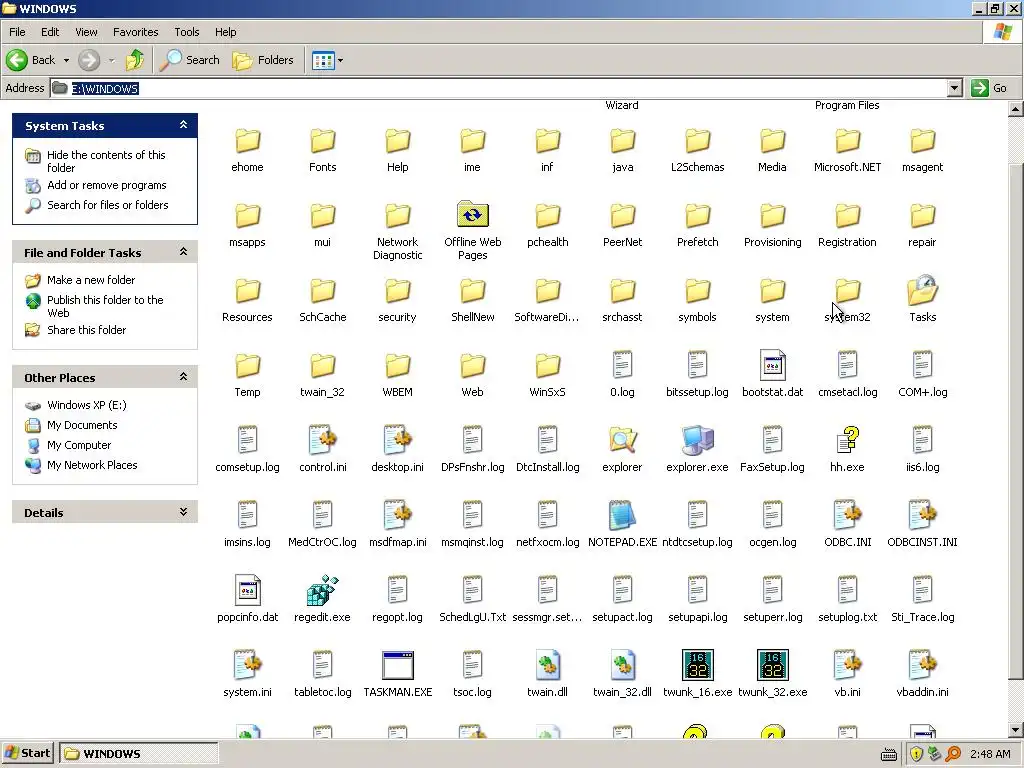Select the control.ini file icon

[323, 440]
